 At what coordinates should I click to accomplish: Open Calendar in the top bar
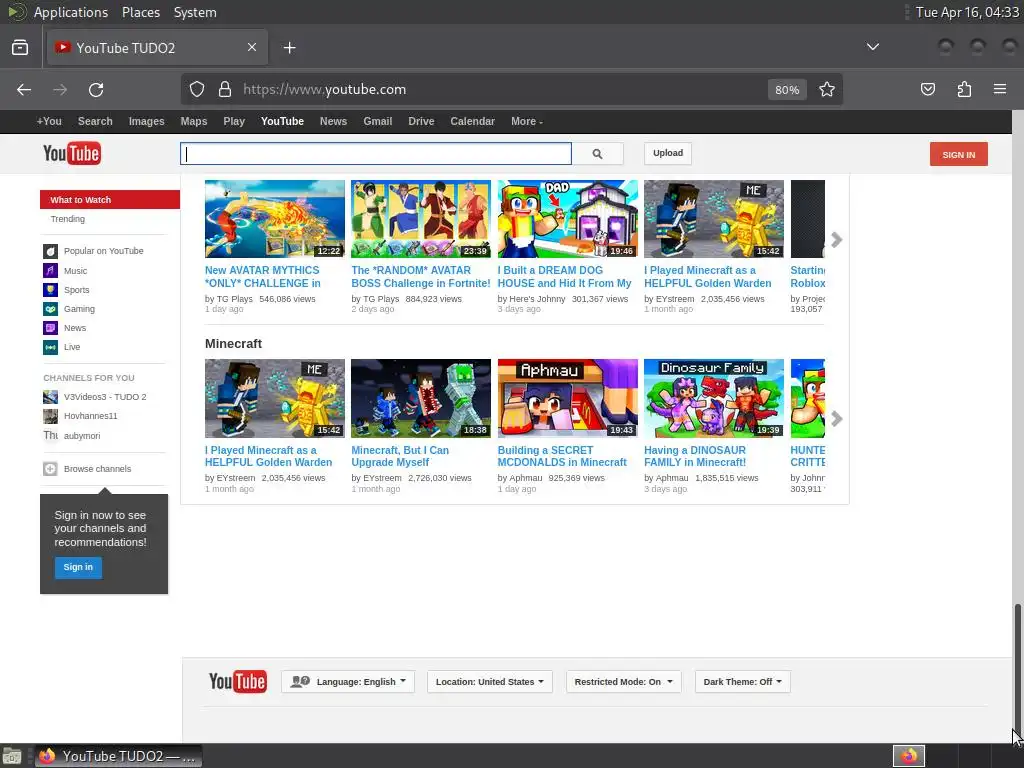pos(472,121)
